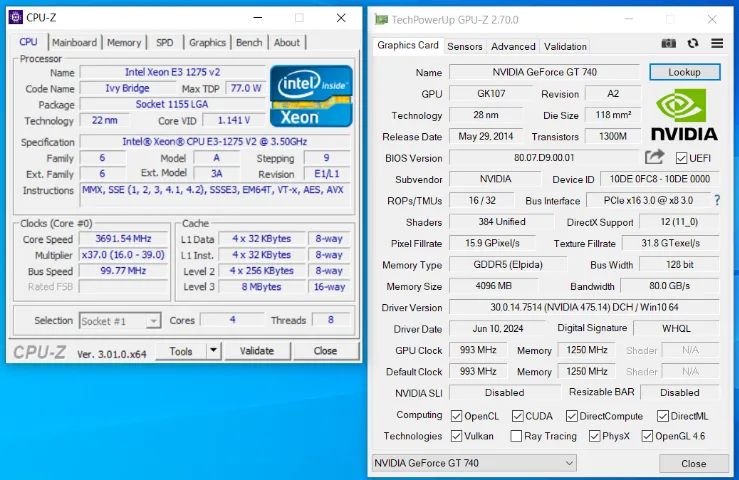Image resolution: width=739 pixels, height=480 pixels.
Task: Click the Memory Size 4096 MB value
Action: click(x=493, y=286)
